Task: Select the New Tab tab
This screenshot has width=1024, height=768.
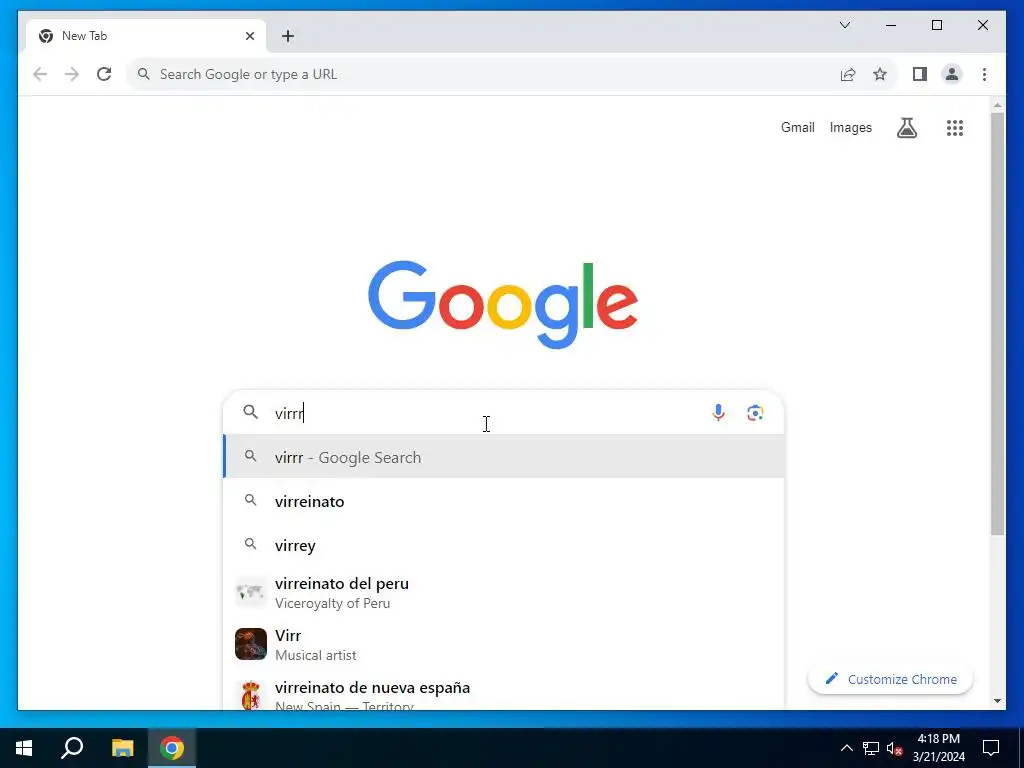Action: pos(146,36)
